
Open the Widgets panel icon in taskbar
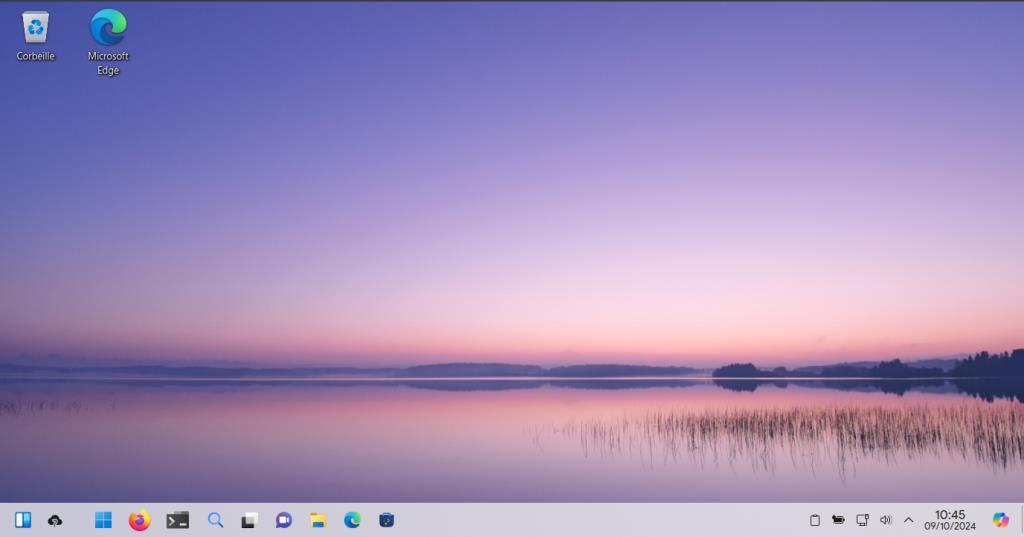tap(23, 520)
